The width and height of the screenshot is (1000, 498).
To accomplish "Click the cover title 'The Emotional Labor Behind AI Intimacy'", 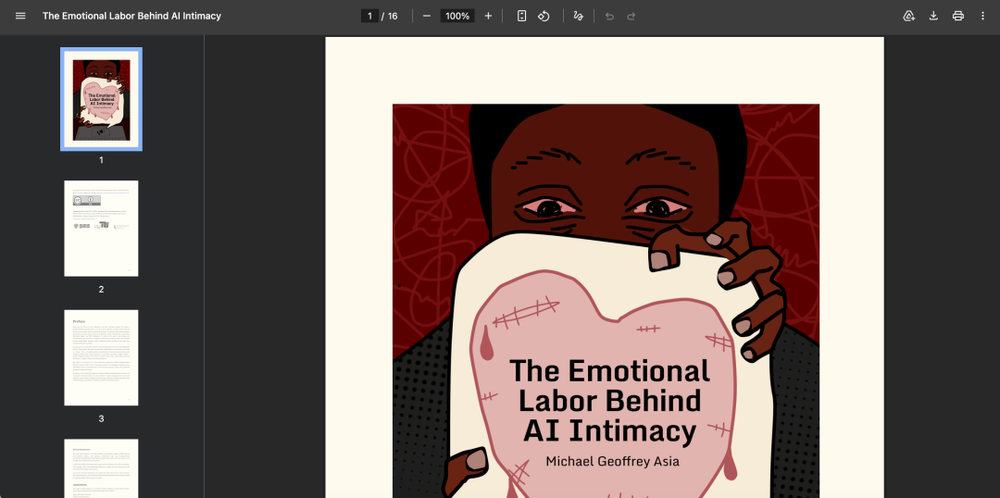I will click(x=609, y=400).
